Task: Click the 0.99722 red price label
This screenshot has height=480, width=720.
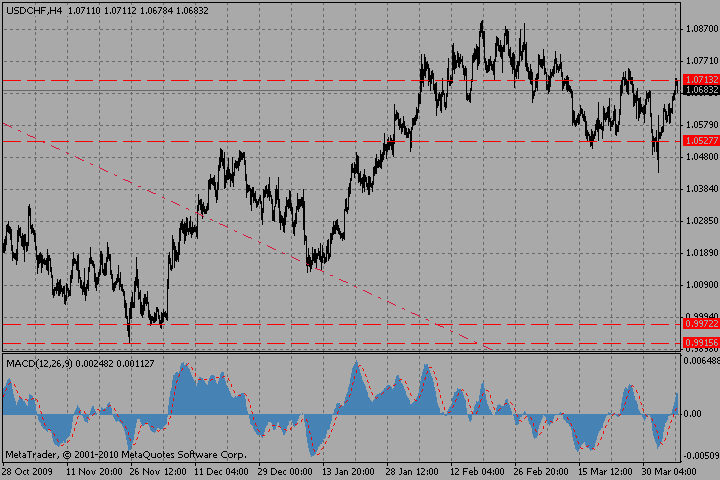Action: [701, 324]
